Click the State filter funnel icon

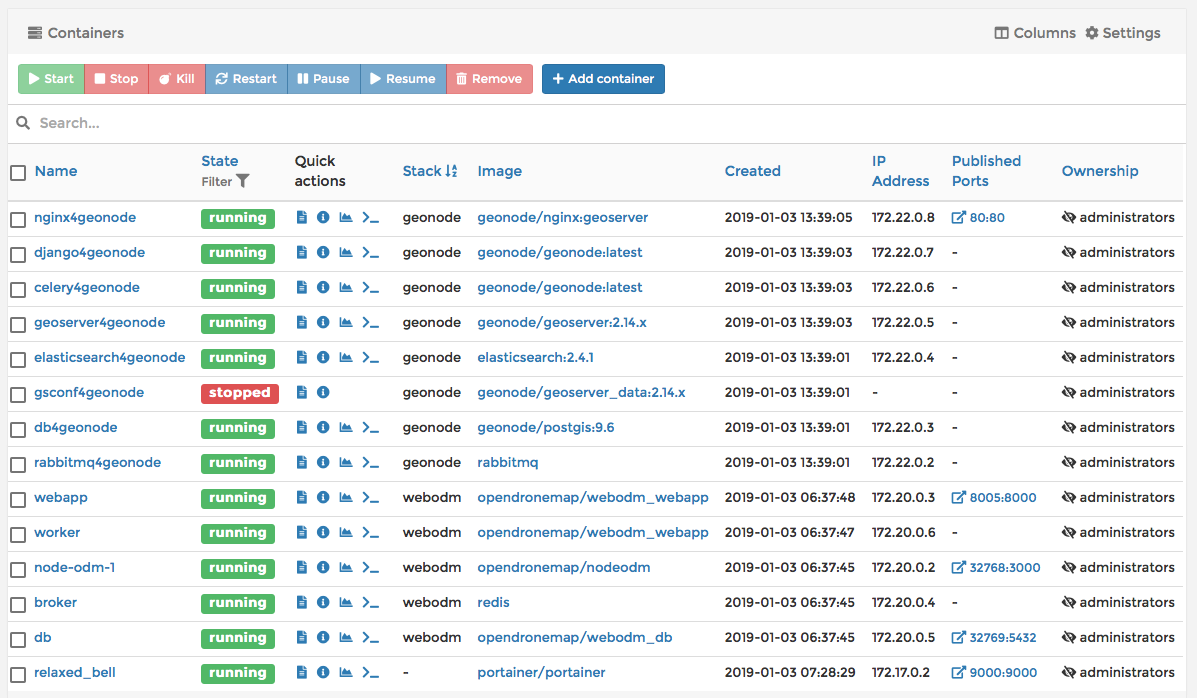click(243, 181)
